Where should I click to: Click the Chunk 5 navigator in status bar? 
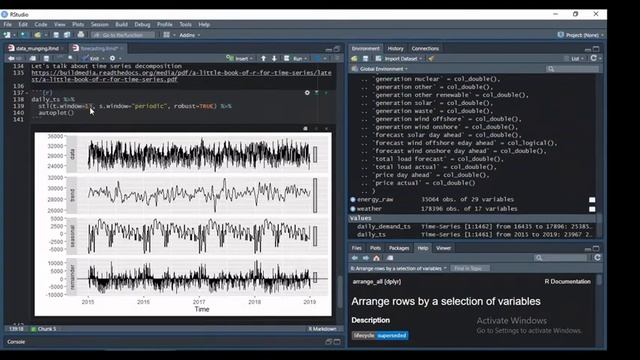[44, 329]
